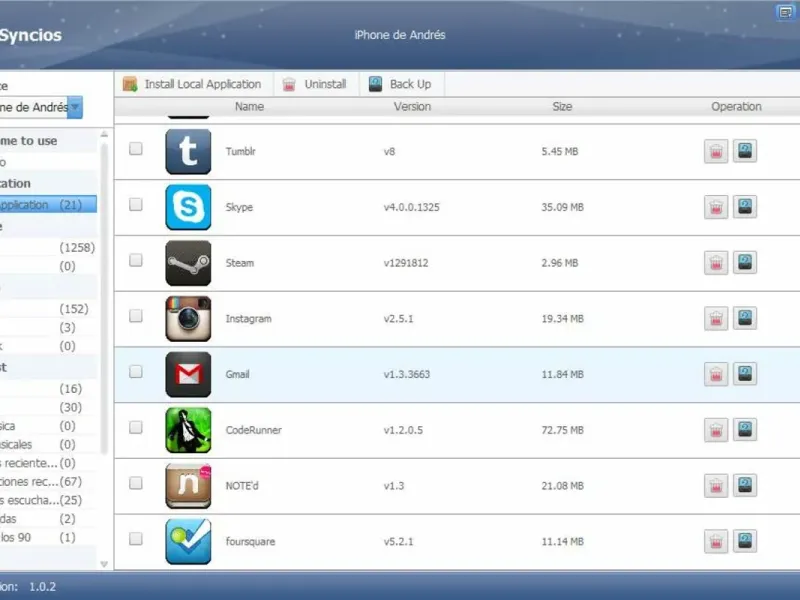Tick the Steam checkbox
This screenshot has height=600, width=800.
coord(136,260)
